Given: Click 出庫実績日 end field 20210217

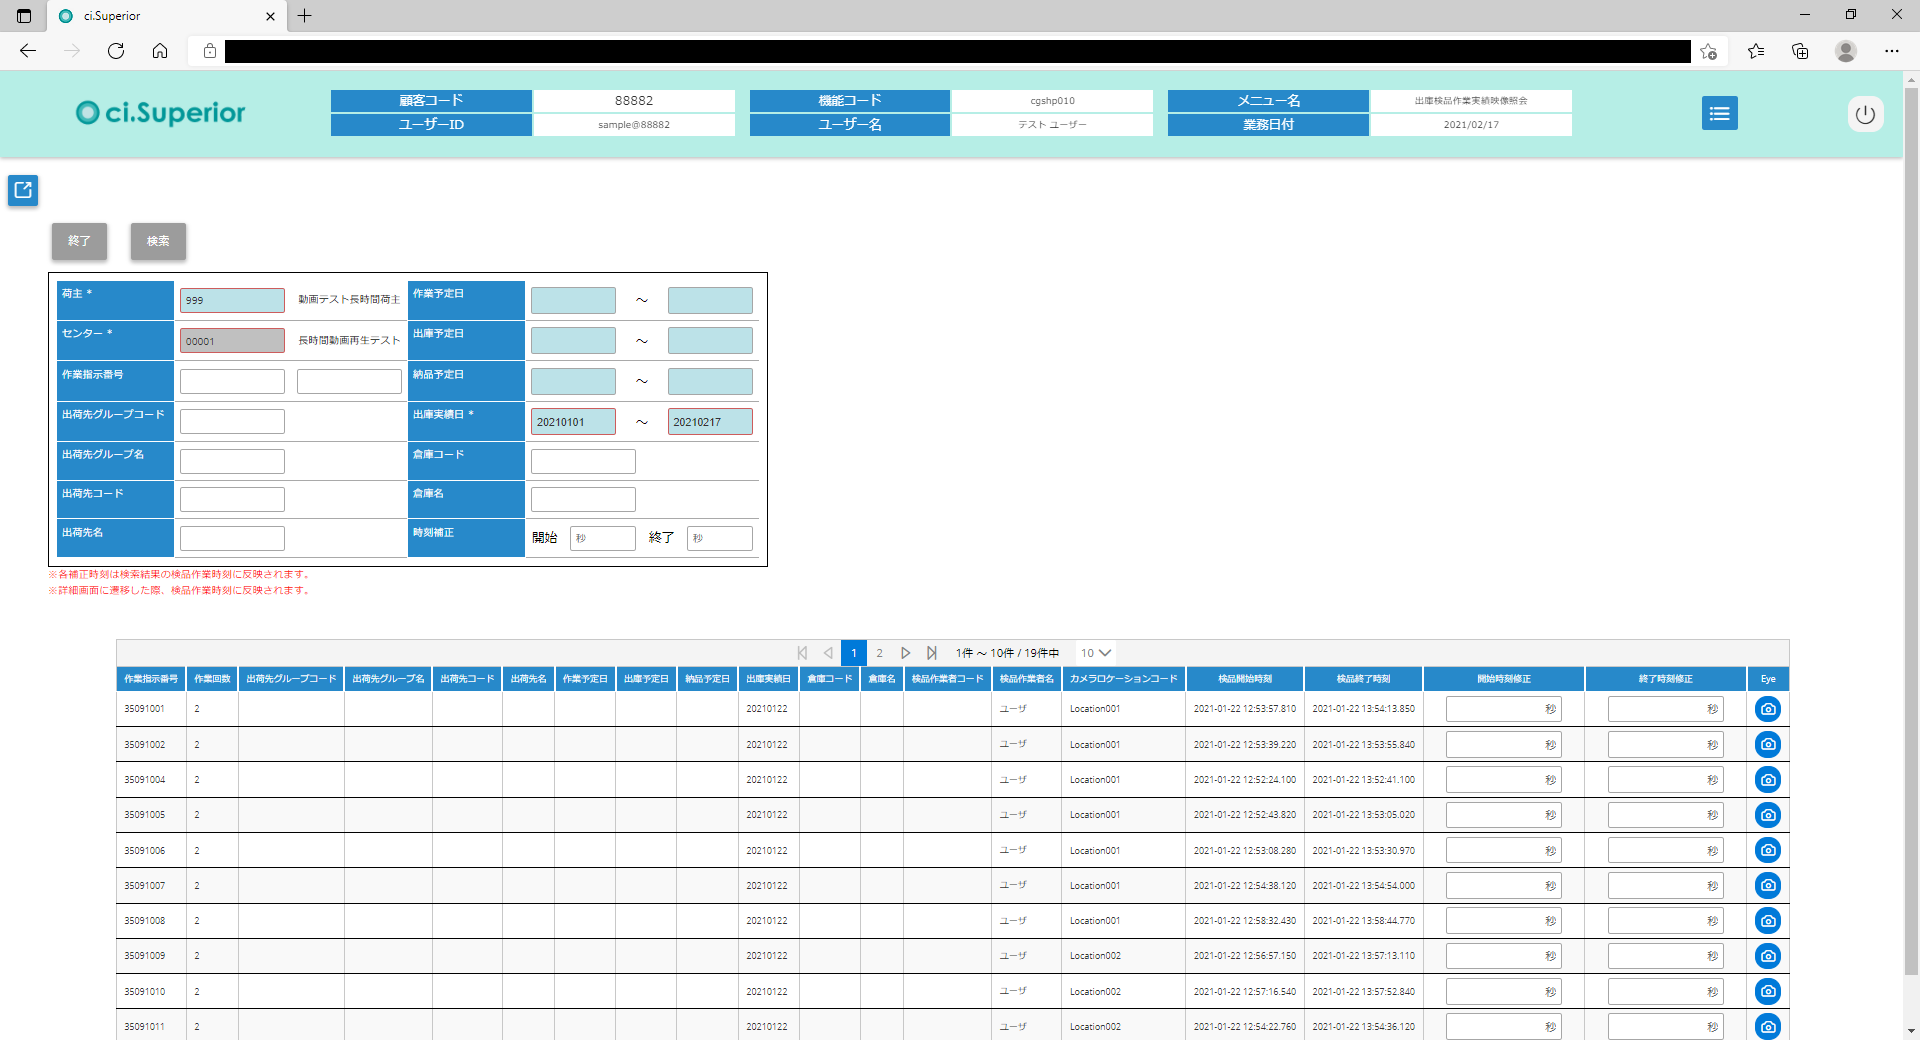Looking at the screenshot, I should click(710, 421).
